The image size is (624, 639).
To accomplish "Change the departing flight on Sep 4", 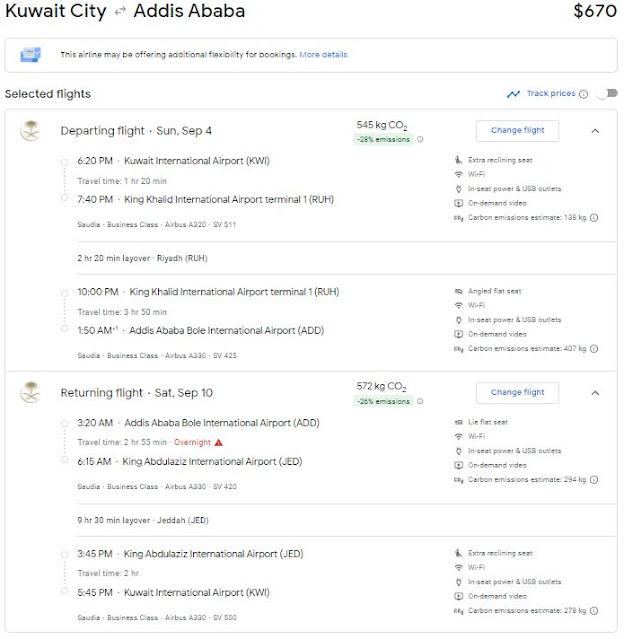I will tap(517, 131).
